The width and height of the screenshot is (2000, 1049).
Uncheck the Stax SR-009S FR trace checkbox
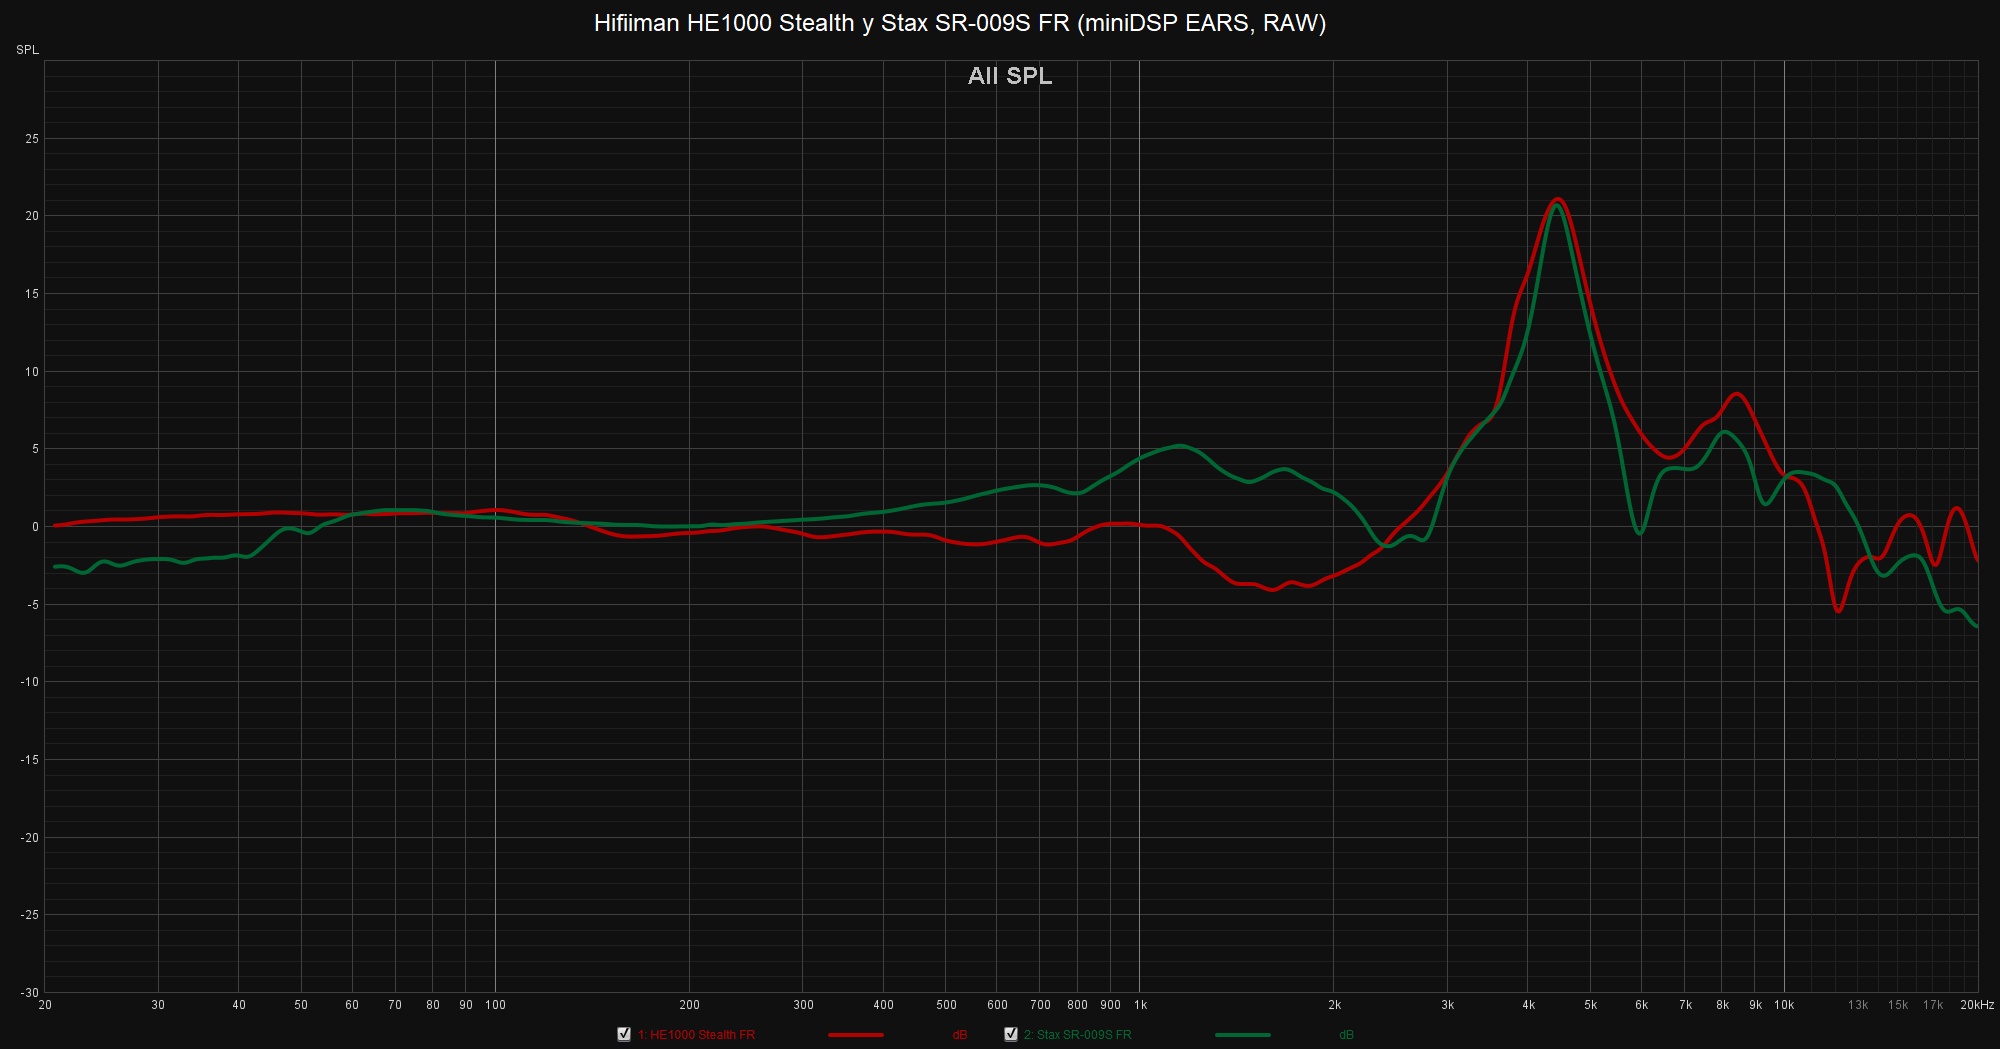click(x=1011, y=1034)
